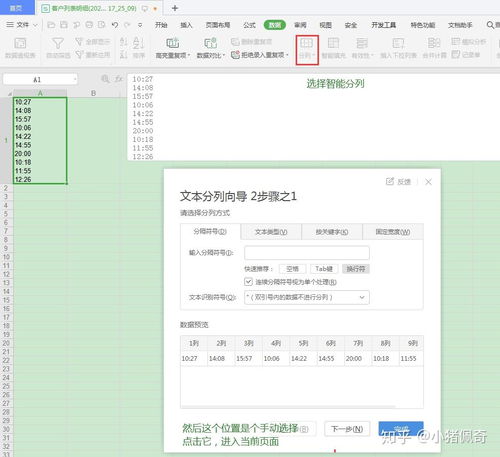Screen dimensions: 500x457
Task: Switch to the 公式 ribbon tab
Action: 249,25
